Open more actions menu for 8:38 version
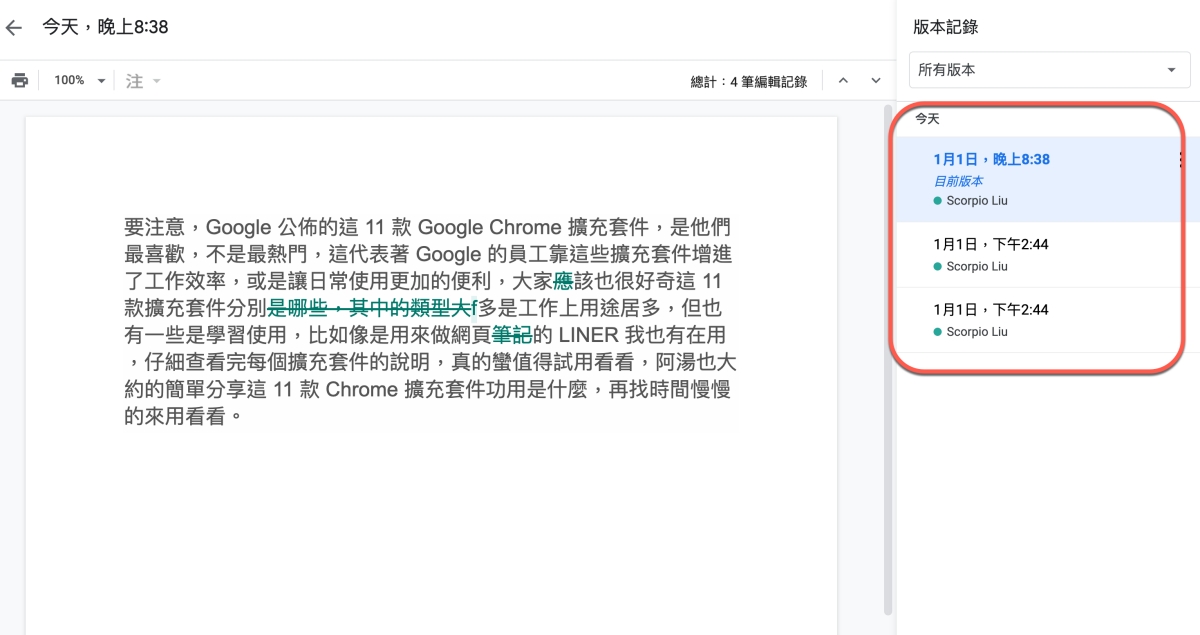Viewport: 1200px width, 635px height. [x=1182, y=160]
